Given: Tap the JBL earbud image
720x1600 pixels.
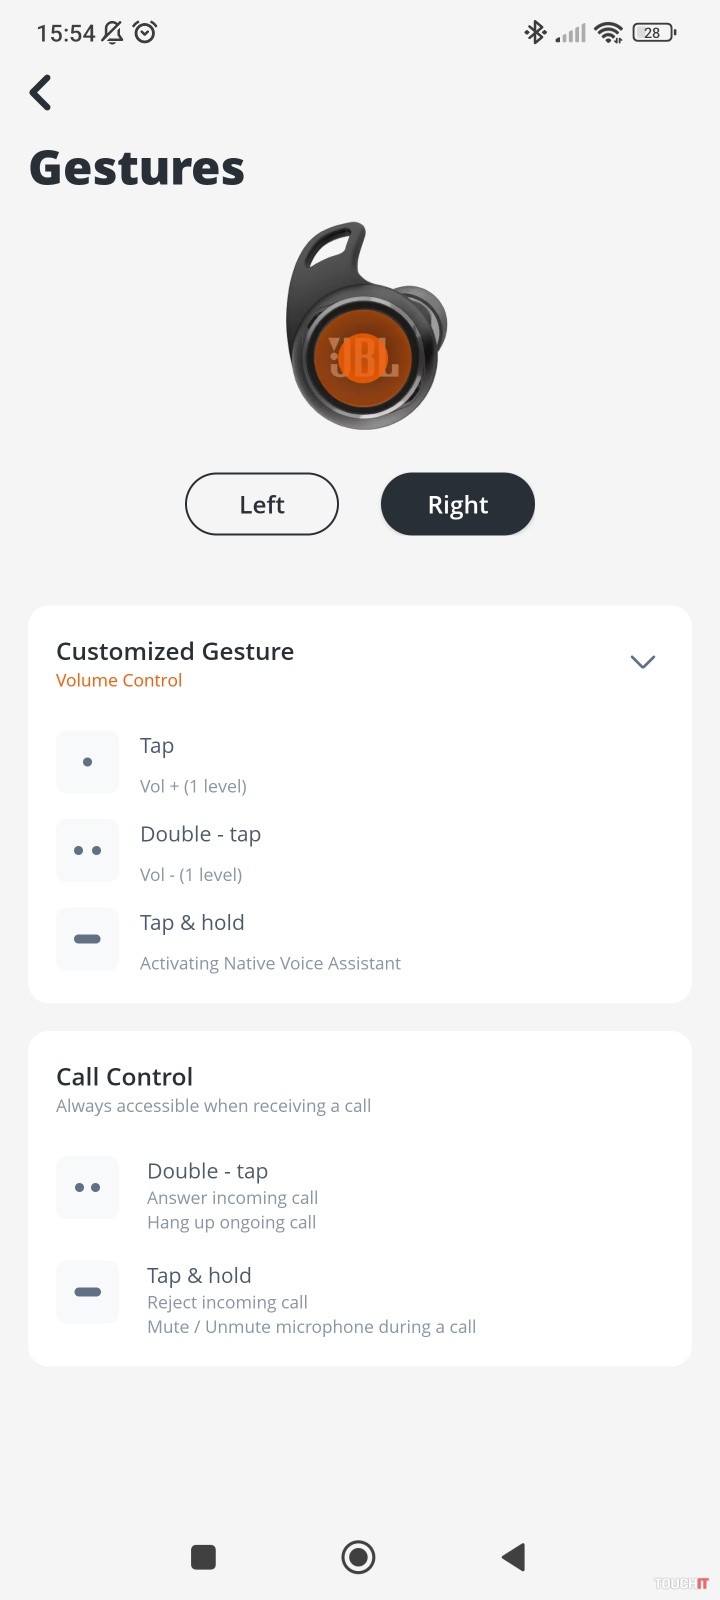Looking at the screenshot, I should (364, 328).
